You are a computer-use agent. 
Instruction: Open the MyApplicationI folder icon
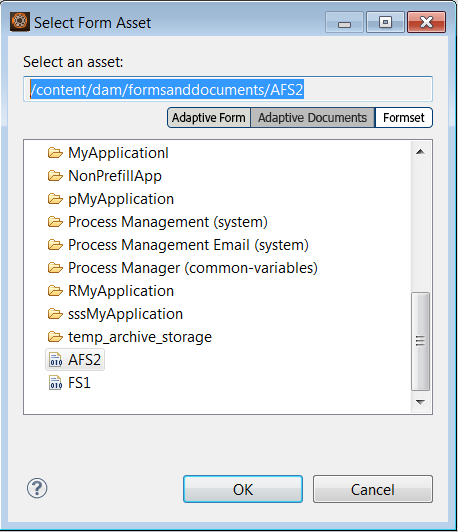55,153
